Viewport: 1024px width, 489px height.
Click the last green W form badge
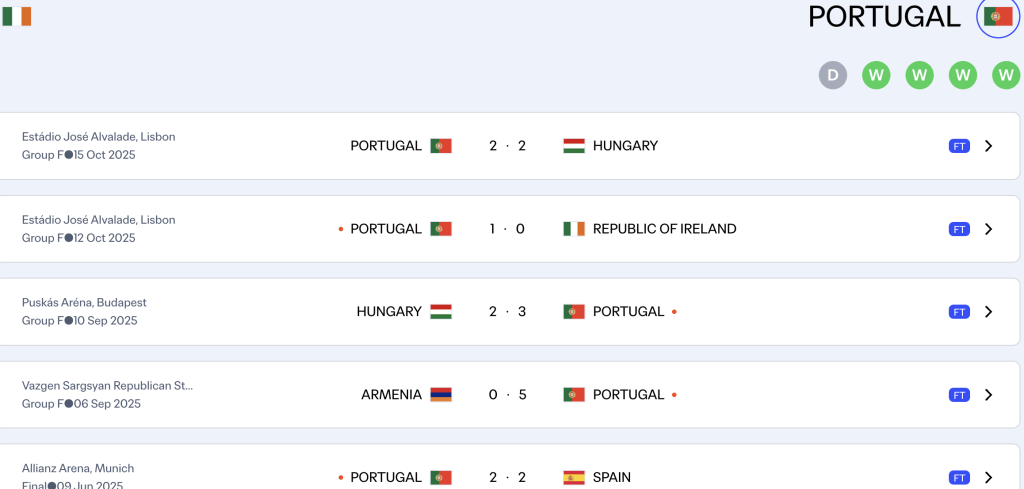coord(1006,75)
